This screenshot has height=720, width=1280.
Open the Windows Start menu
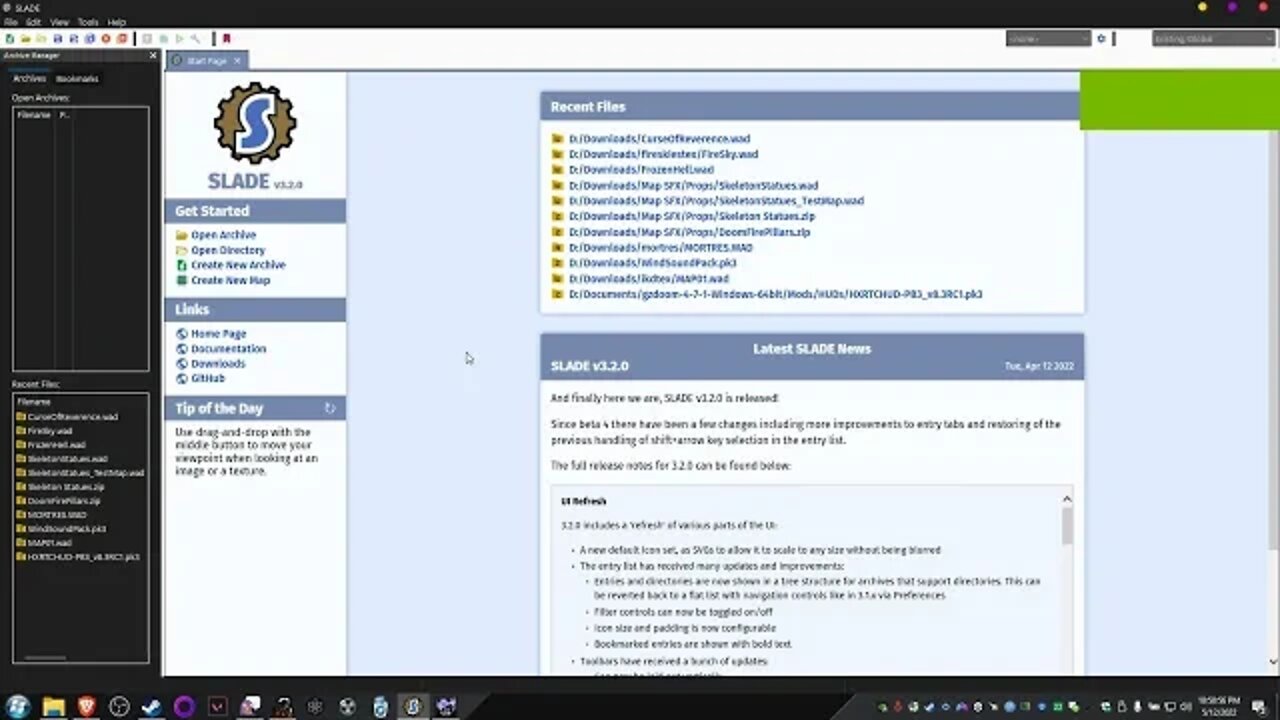(18, 707)
